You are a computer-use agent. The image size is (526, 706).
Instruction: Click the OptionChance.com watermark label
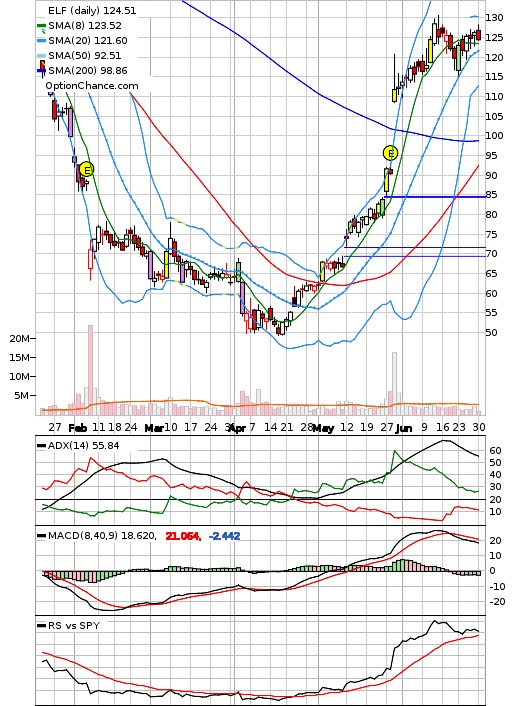point(92,86)
